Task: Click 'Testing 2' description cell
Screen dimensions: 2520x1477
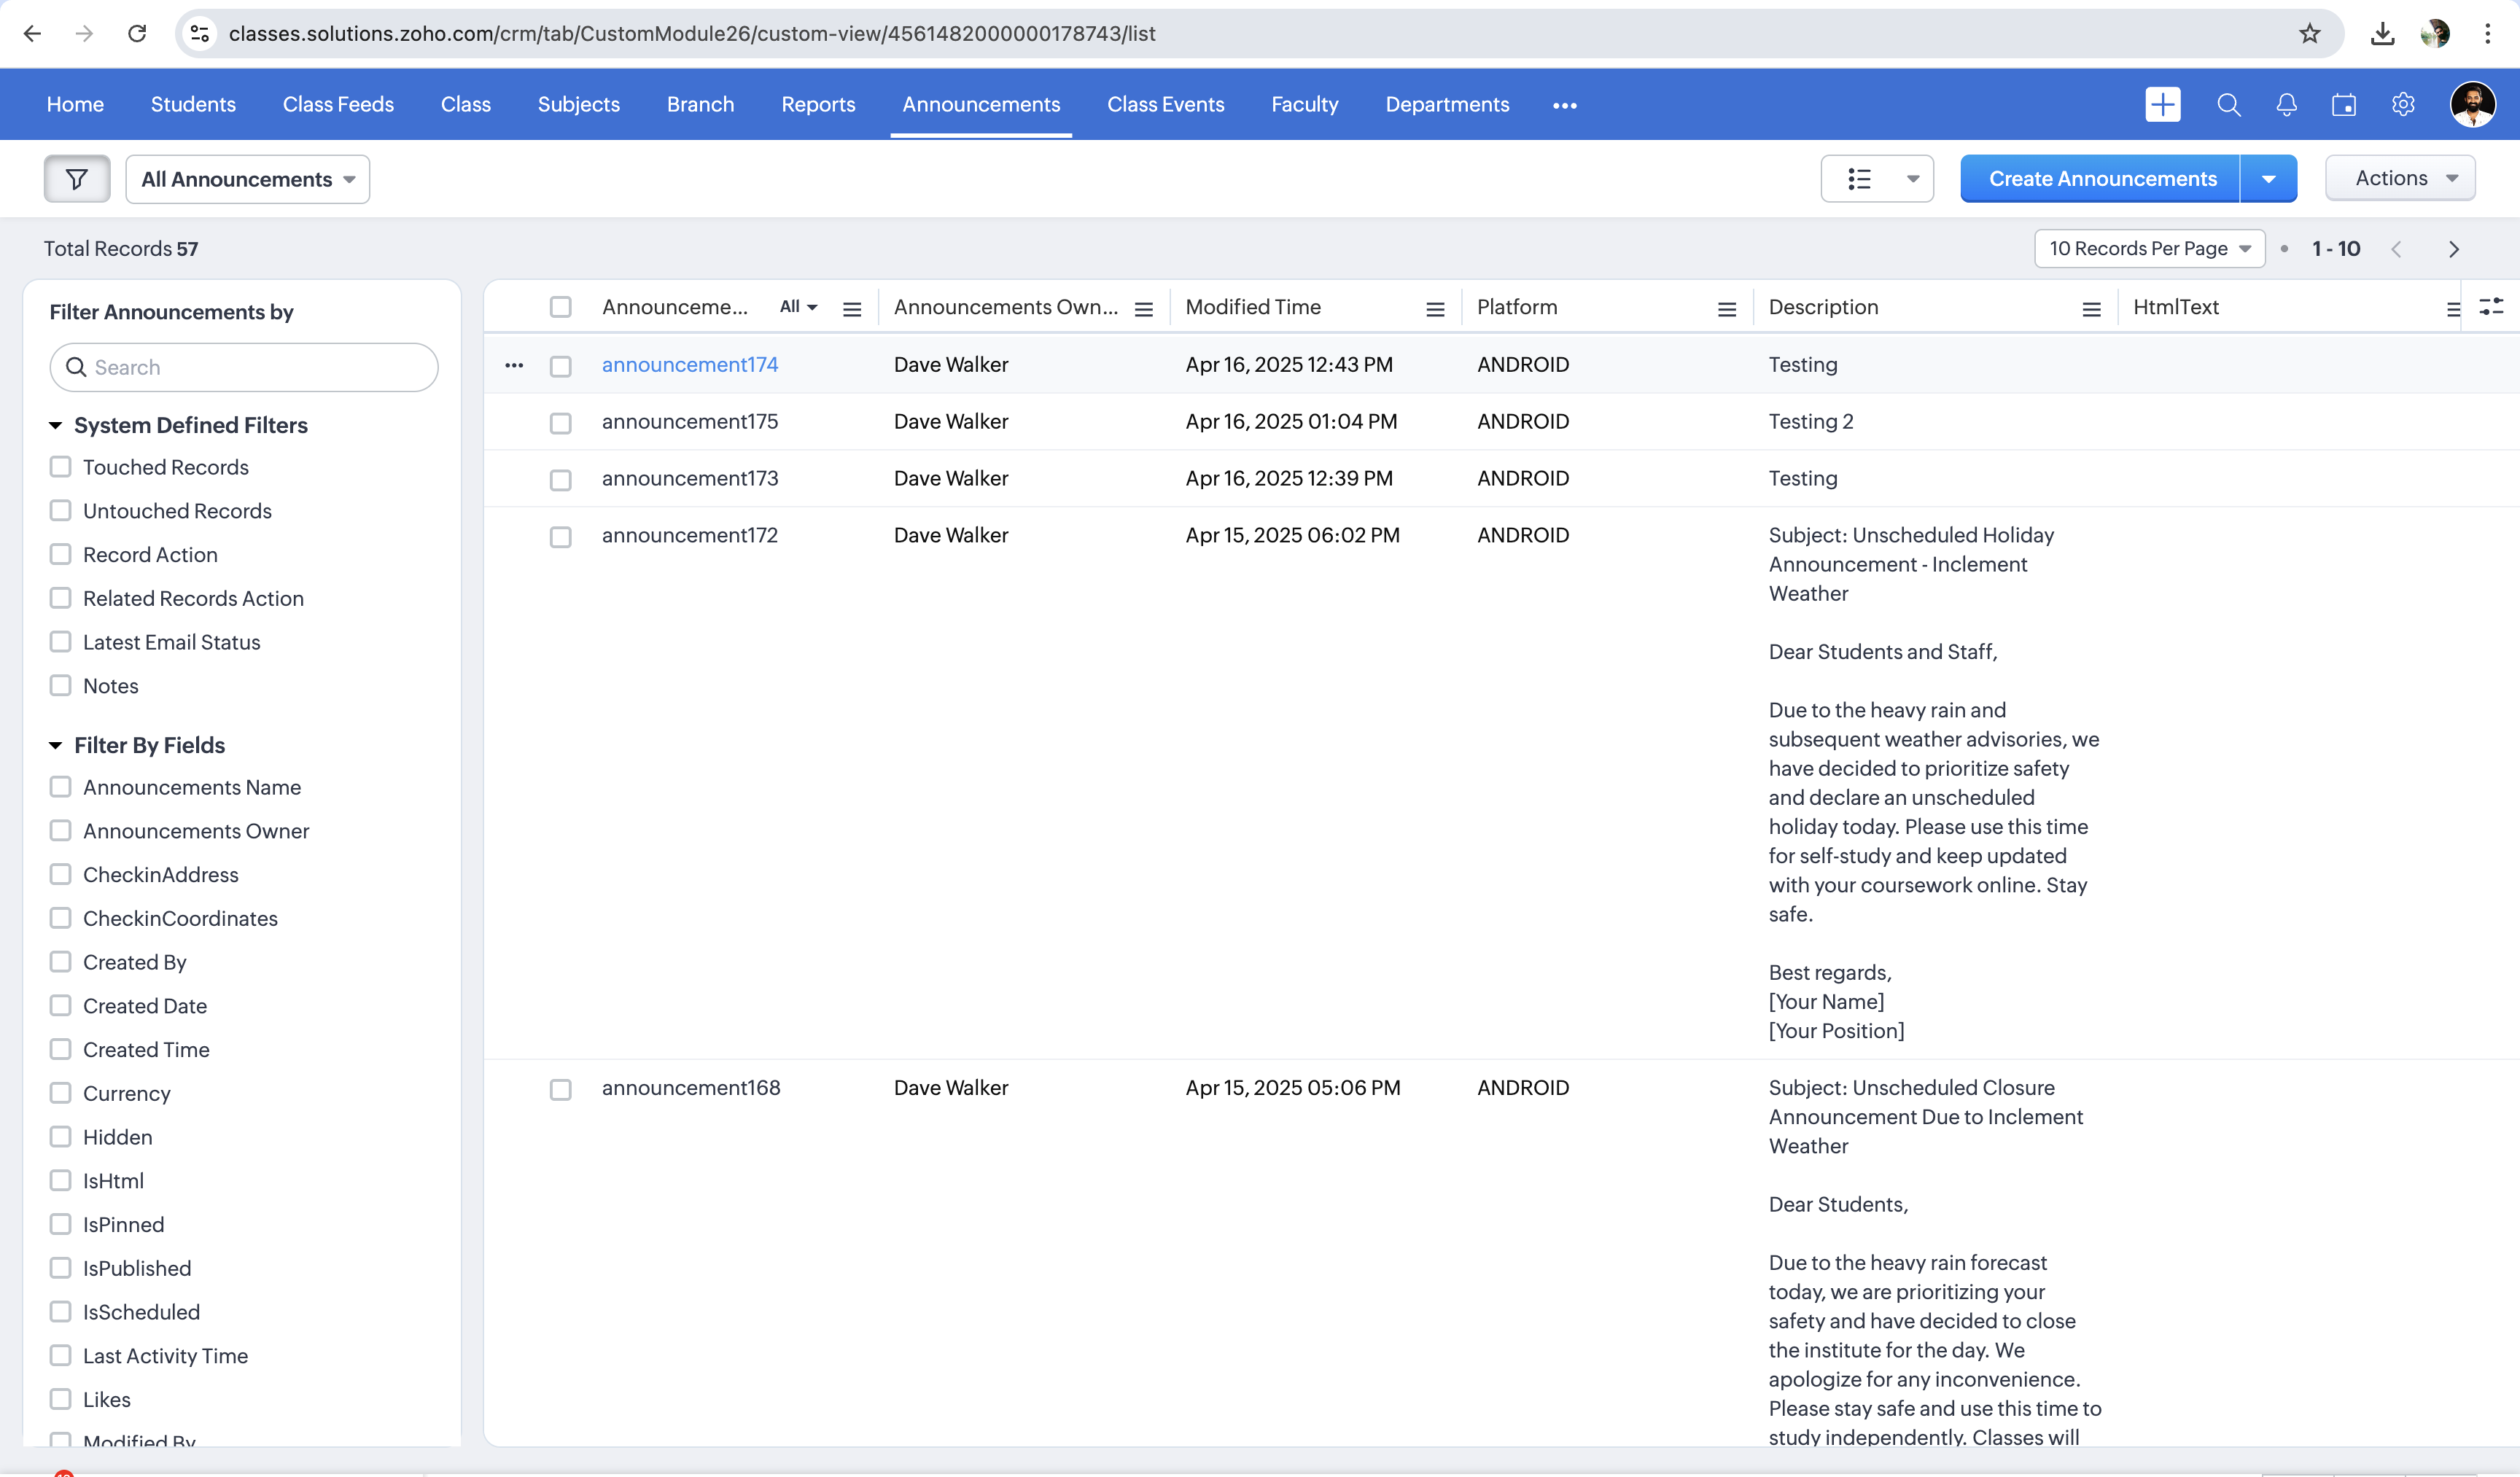Action: coord(1811,422)
